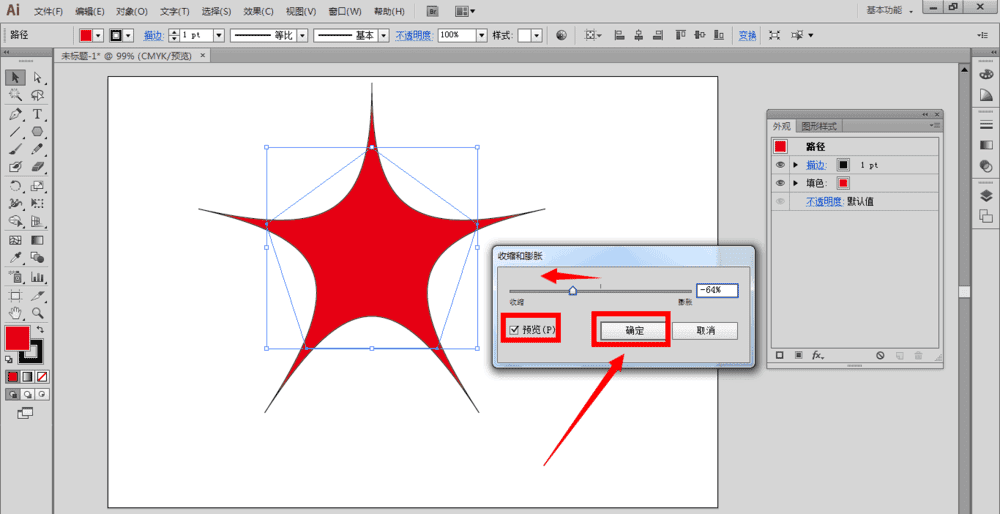Select the 未标题-1 document tab
Viewport: 1000px width, 514px height.
tap(126, 56)
